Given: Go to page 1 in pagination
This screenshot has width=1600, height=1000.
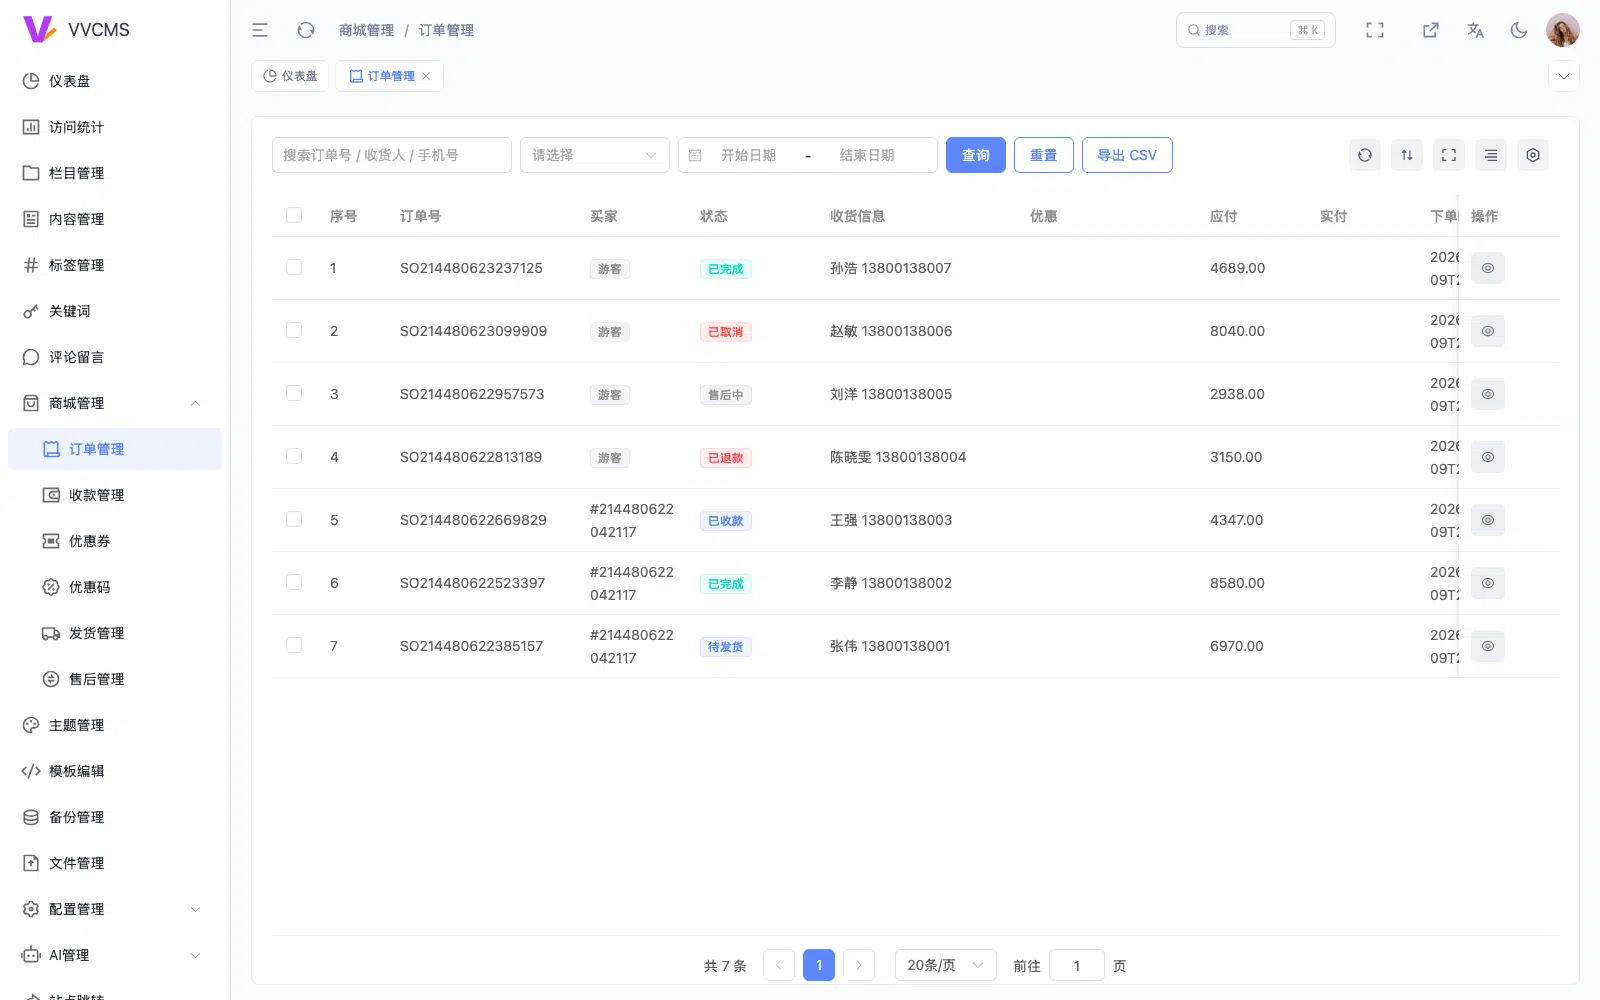Looking at the screenshot, I should coord(819,965).
